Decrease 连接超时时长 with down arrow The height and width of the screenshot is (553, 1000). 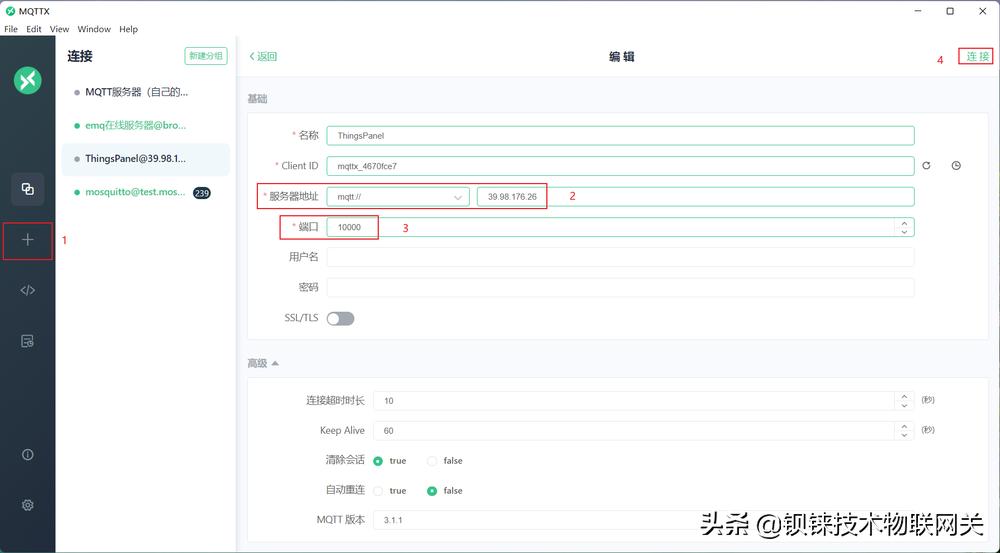[x=904, y=405]
